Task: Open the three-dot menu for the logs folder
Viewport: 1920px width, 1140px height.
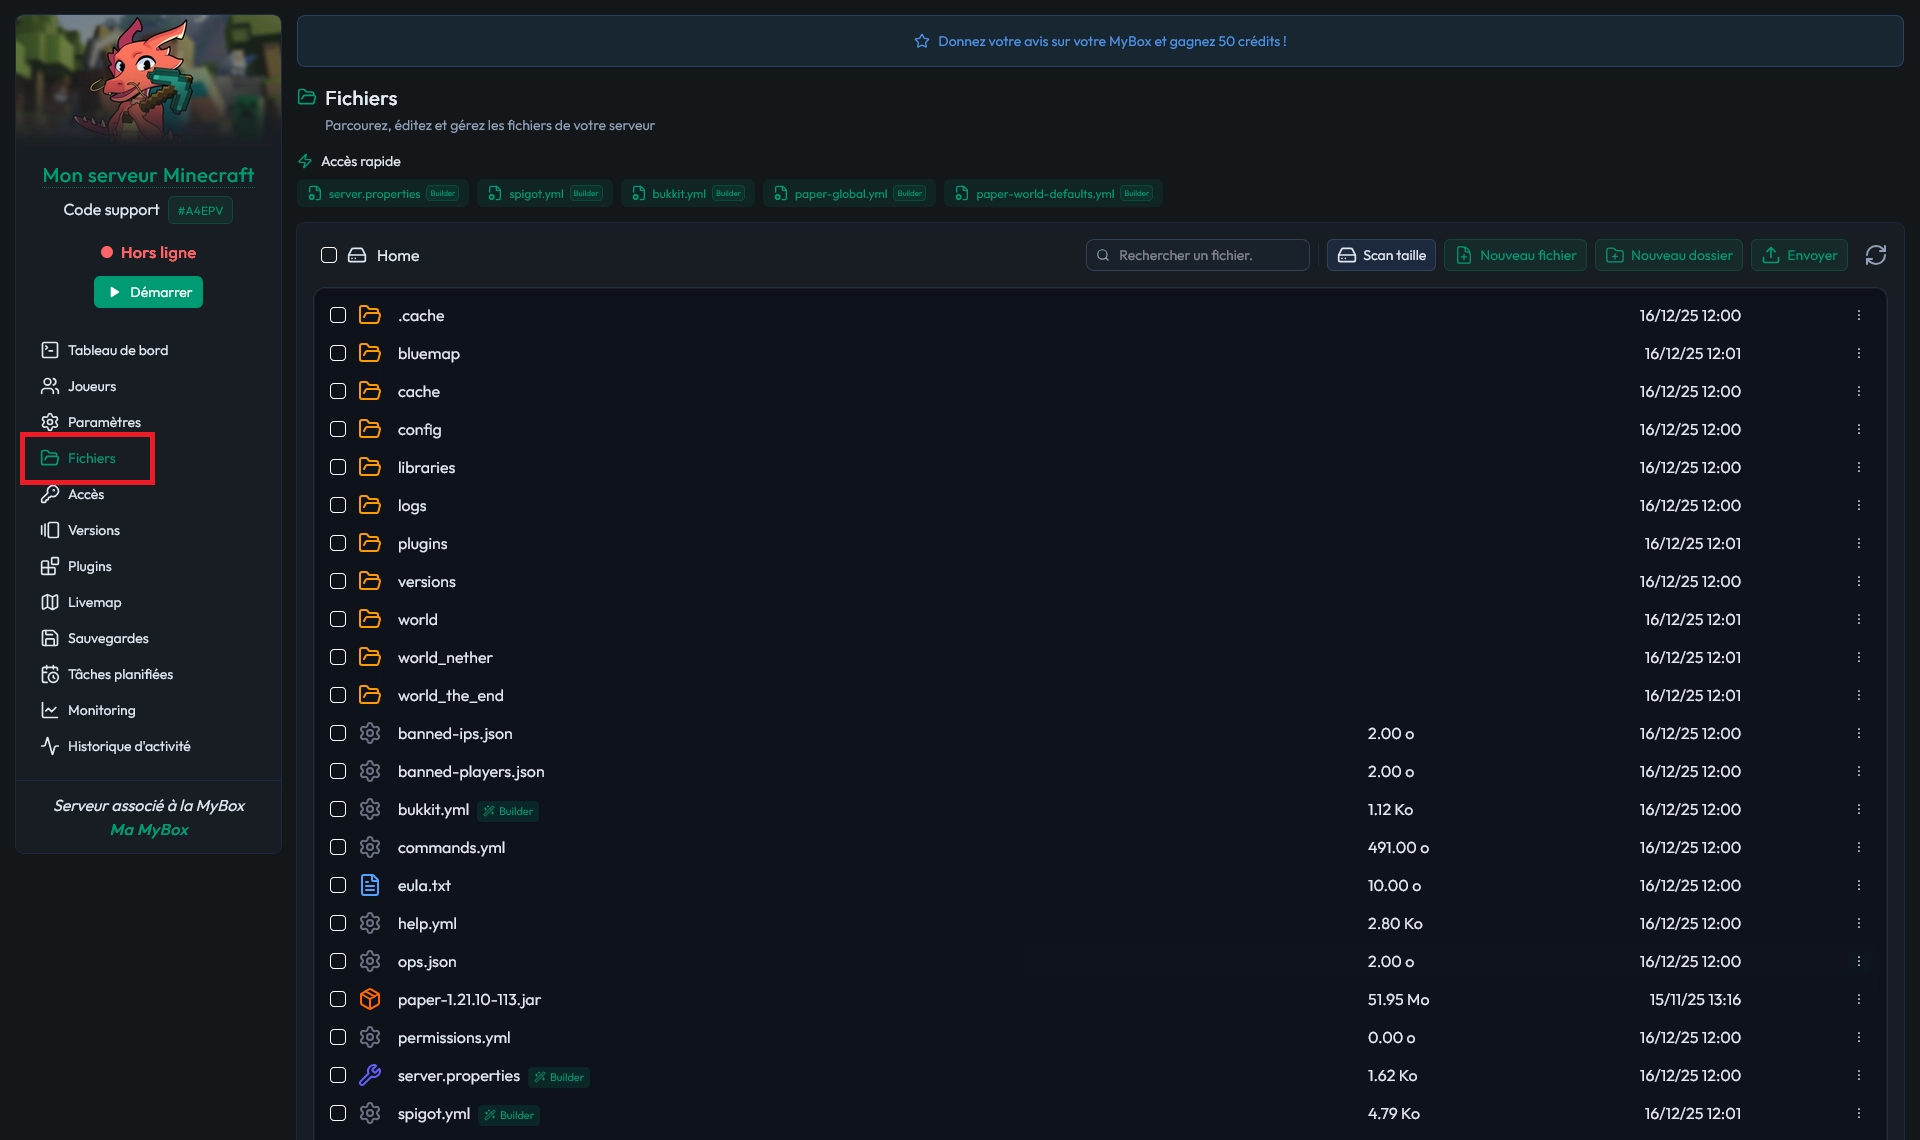Action: pyautogui.click(x=1858, y=505)
